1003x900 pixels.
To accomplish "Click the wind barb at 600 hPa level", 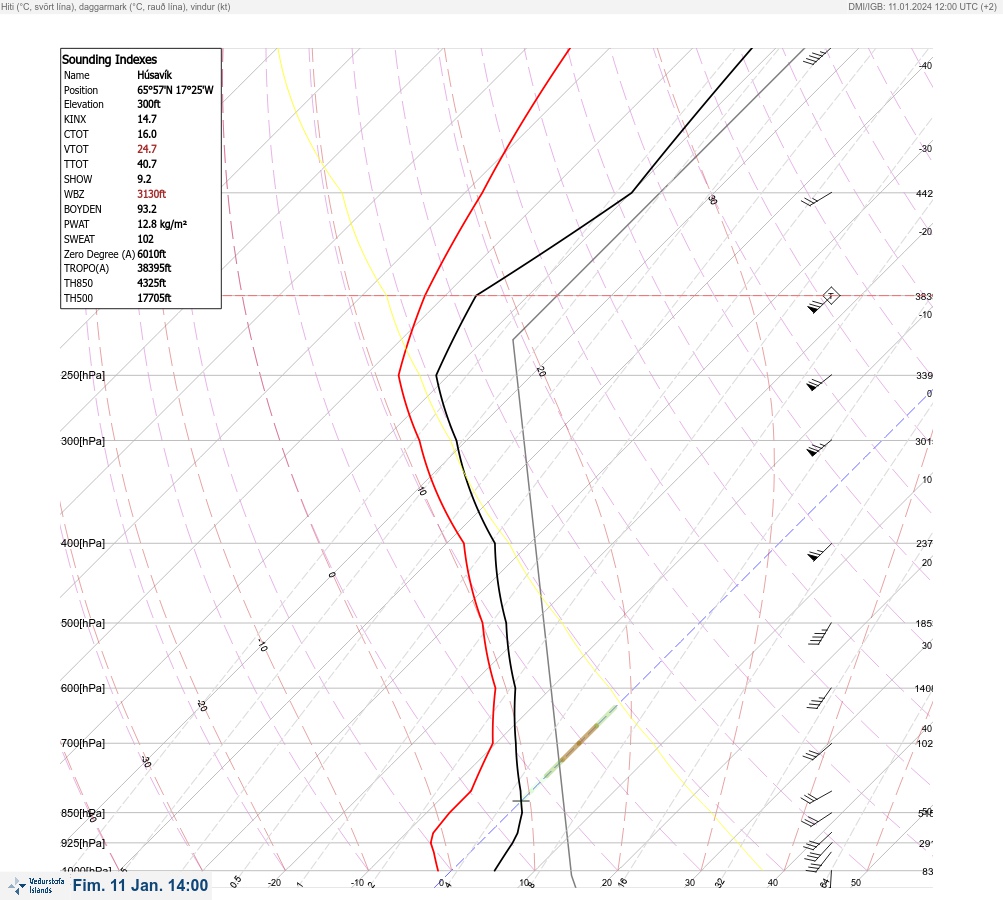I will coord(819,699).
